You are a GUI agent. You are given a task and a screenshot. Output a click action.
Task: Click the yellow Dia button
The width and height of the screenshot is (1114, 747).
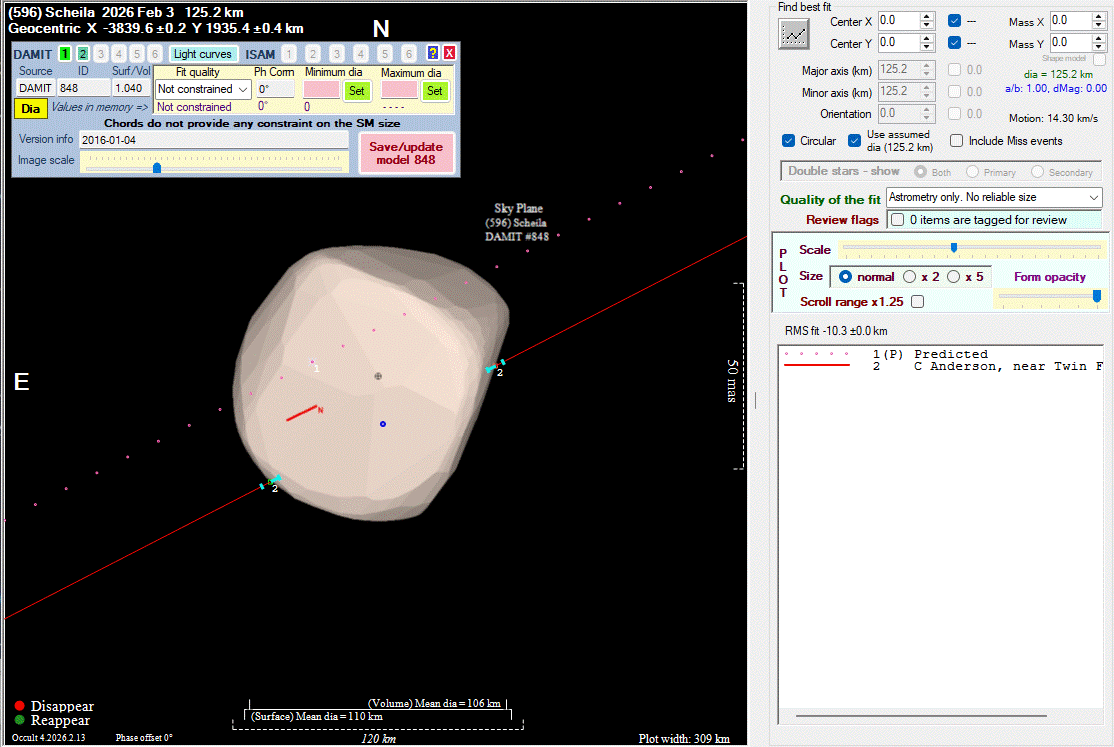point(31,108)
